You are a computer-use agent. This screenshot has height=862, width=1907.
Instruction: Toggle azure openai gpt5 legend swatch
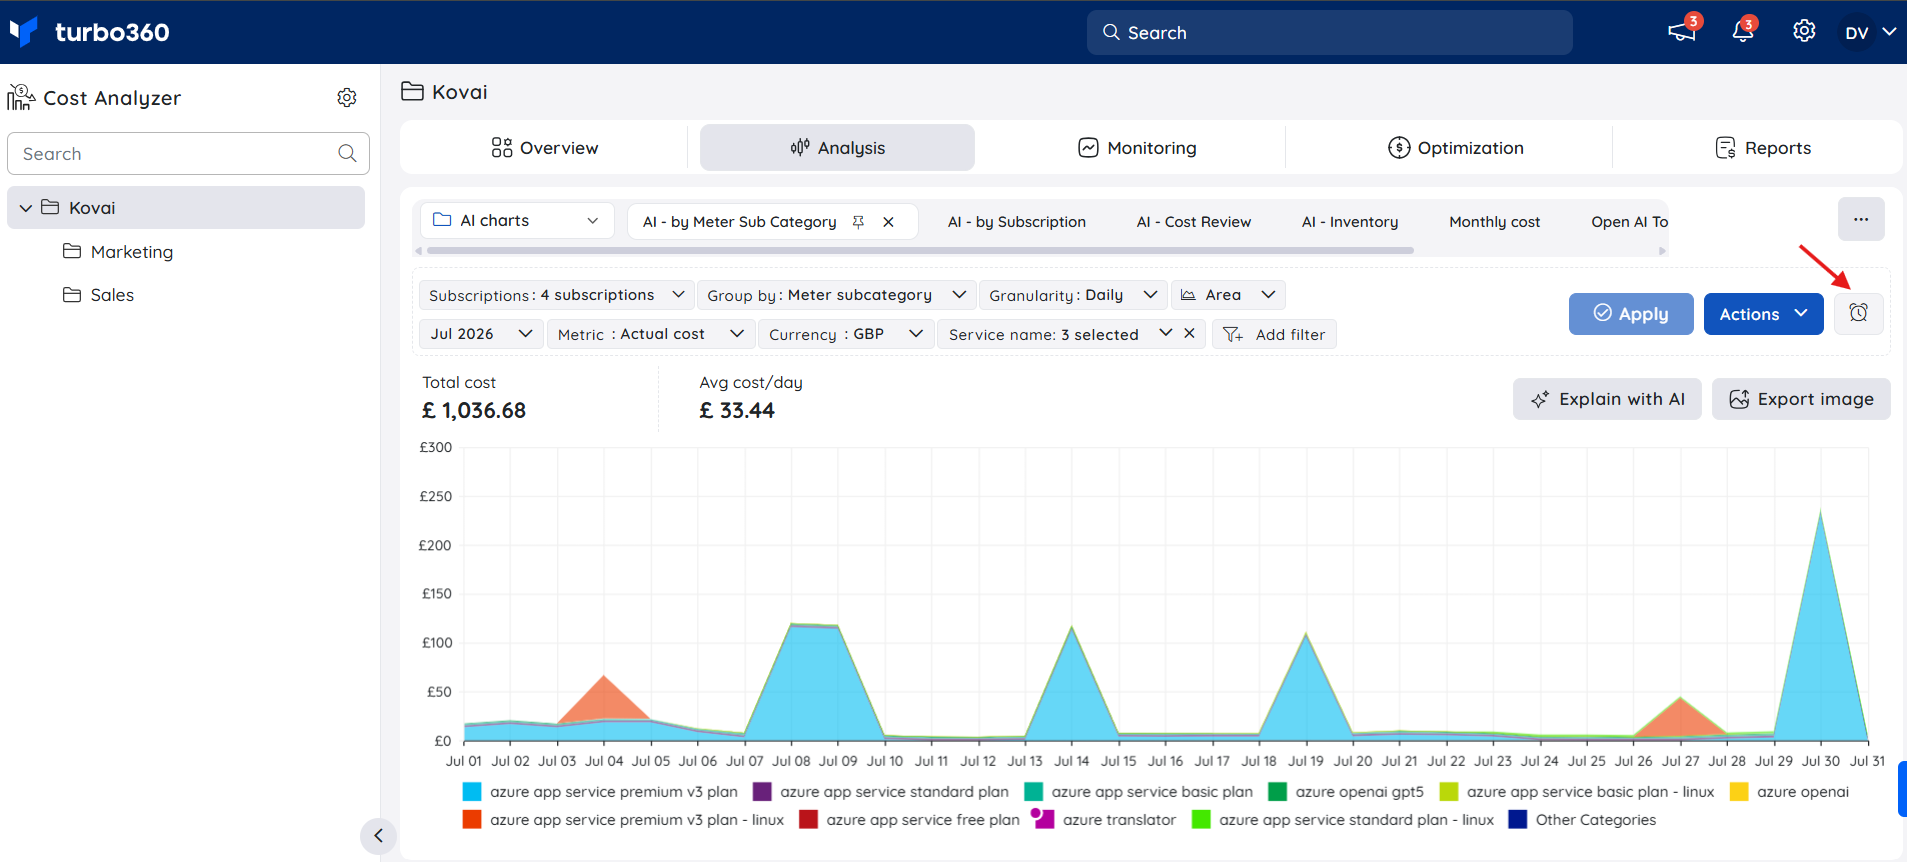pyautogui.click(x=1277, y=792)
